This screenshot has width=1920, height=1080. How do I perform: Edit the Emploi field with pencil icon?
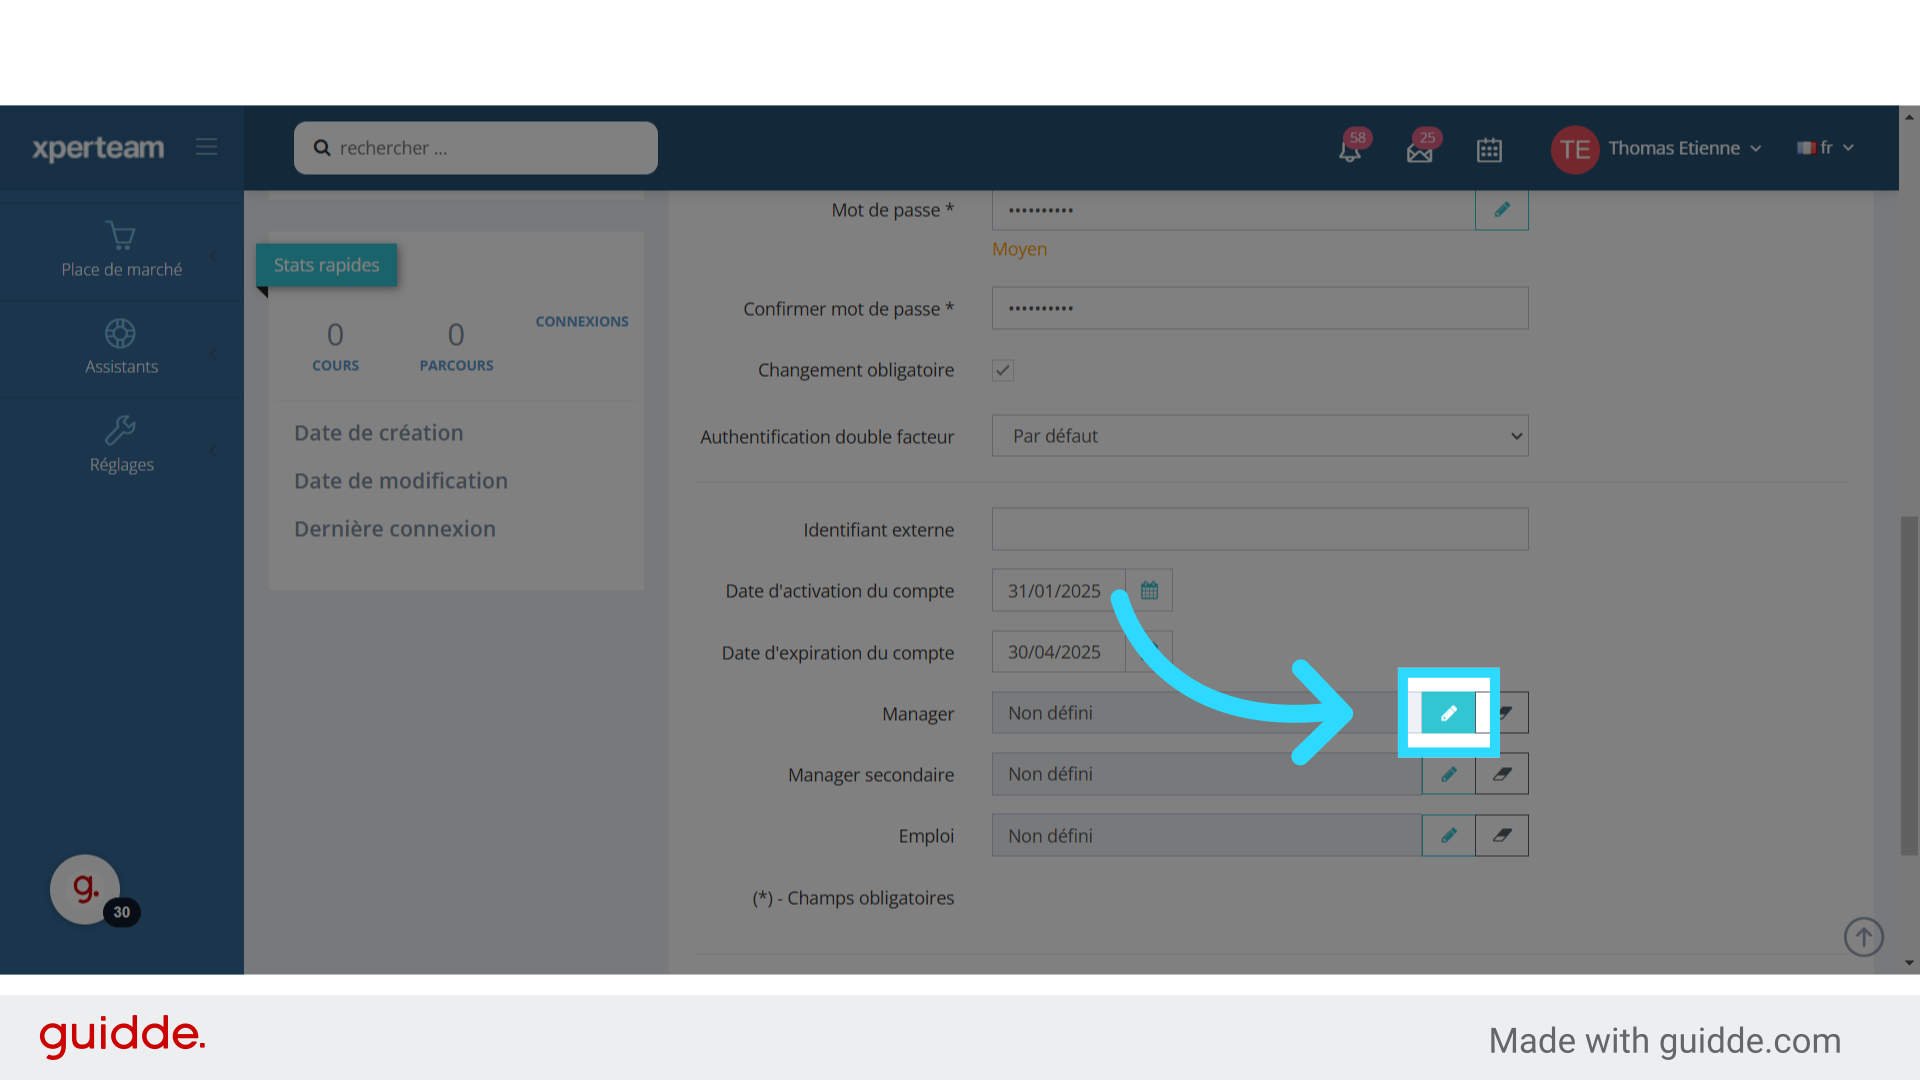[x=1448, y=835]
